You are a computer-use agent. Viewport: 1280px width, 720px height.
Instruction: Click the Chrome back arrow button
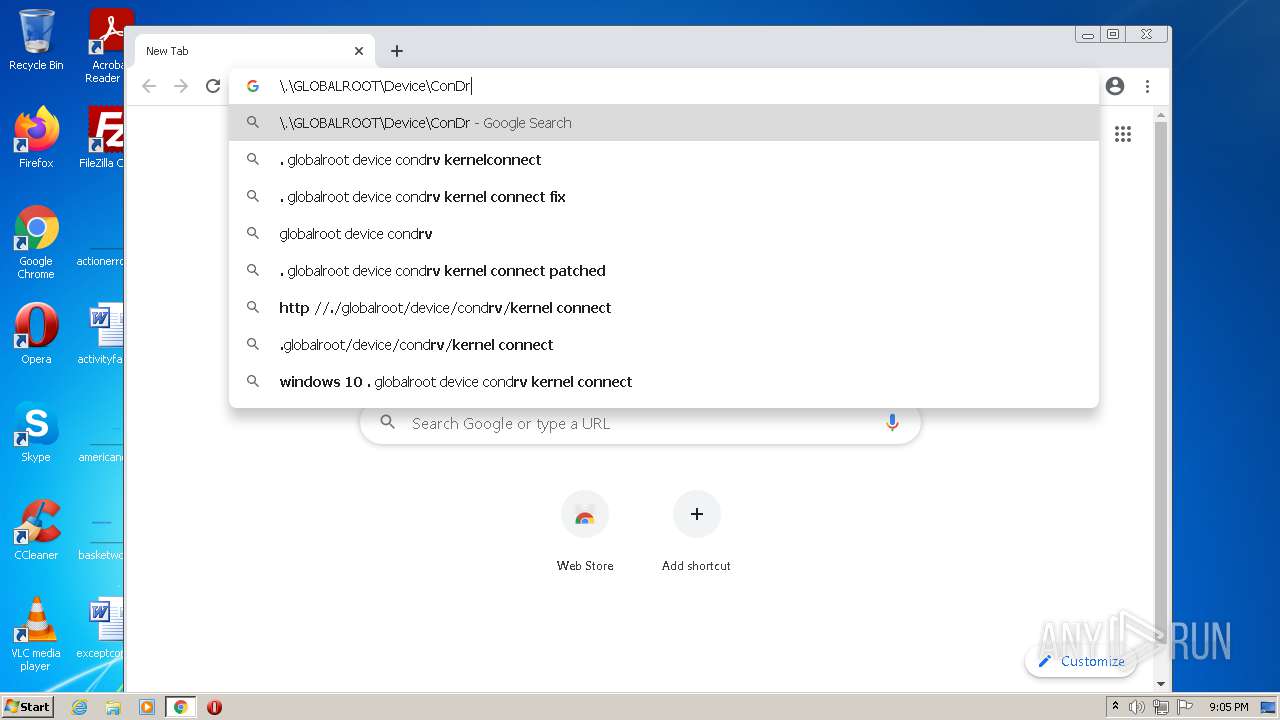point(149,86)
